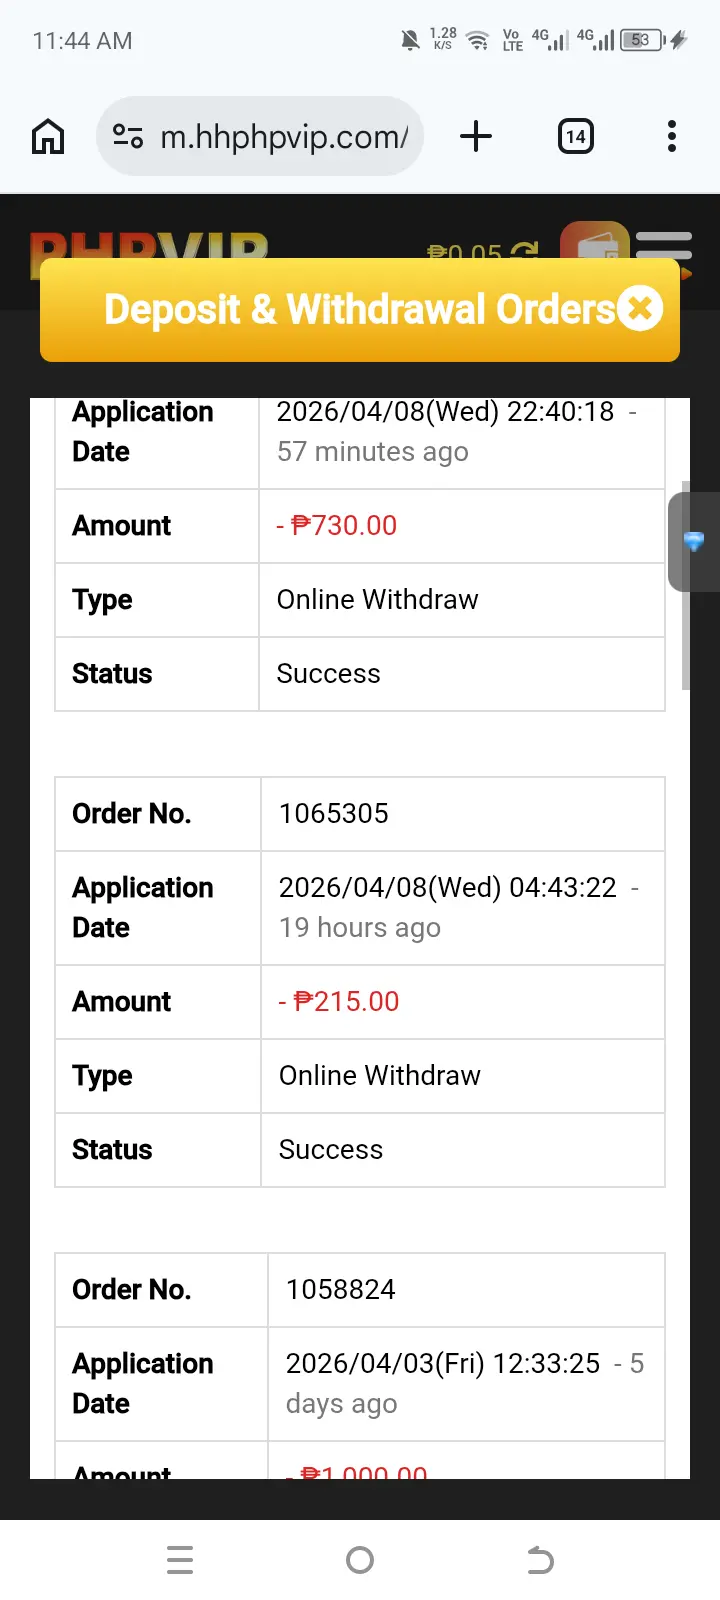Click the -₱215.00 amount value

[339, 1001]
